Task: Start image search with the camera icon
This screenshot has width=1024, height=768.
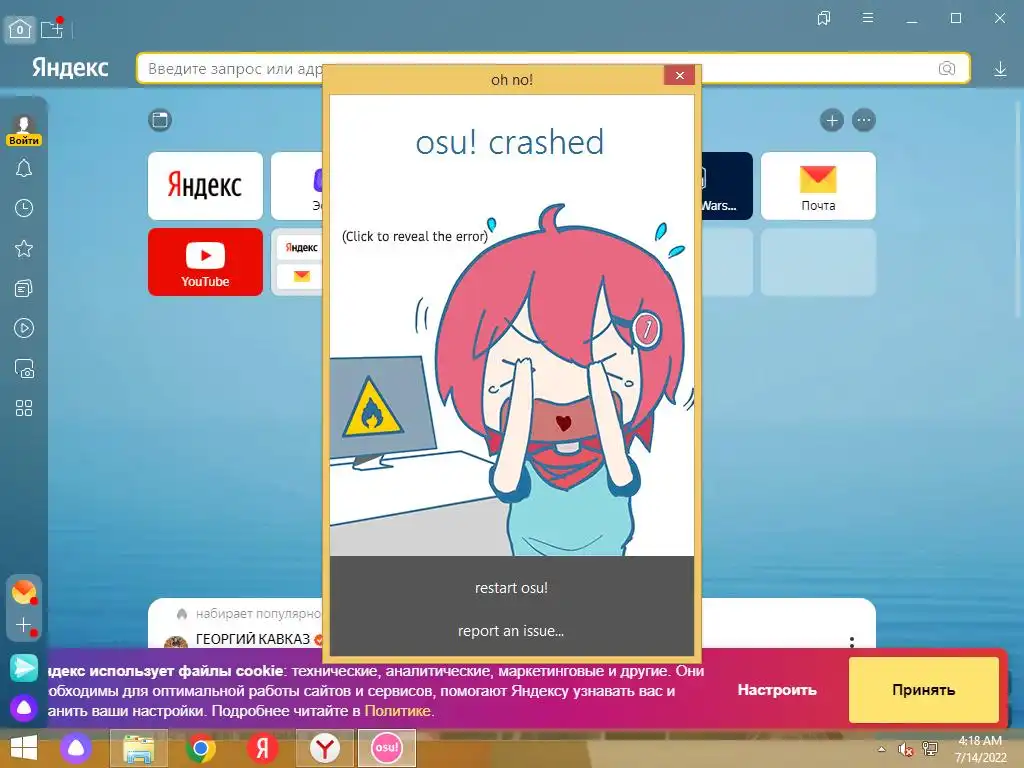Action: 946,69
